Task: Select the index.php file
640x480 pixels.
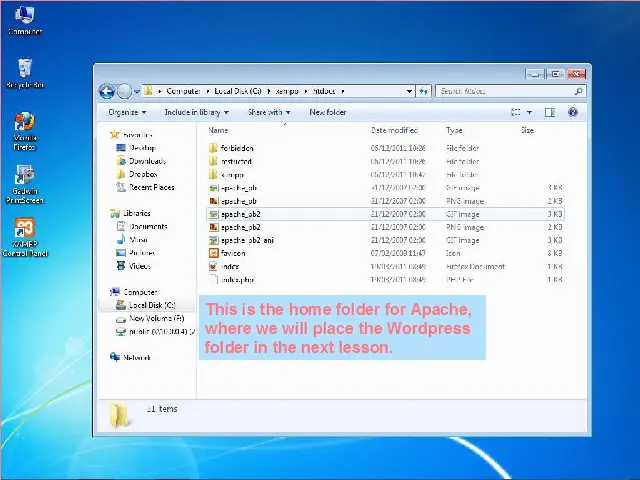Action: click(385, 280)
